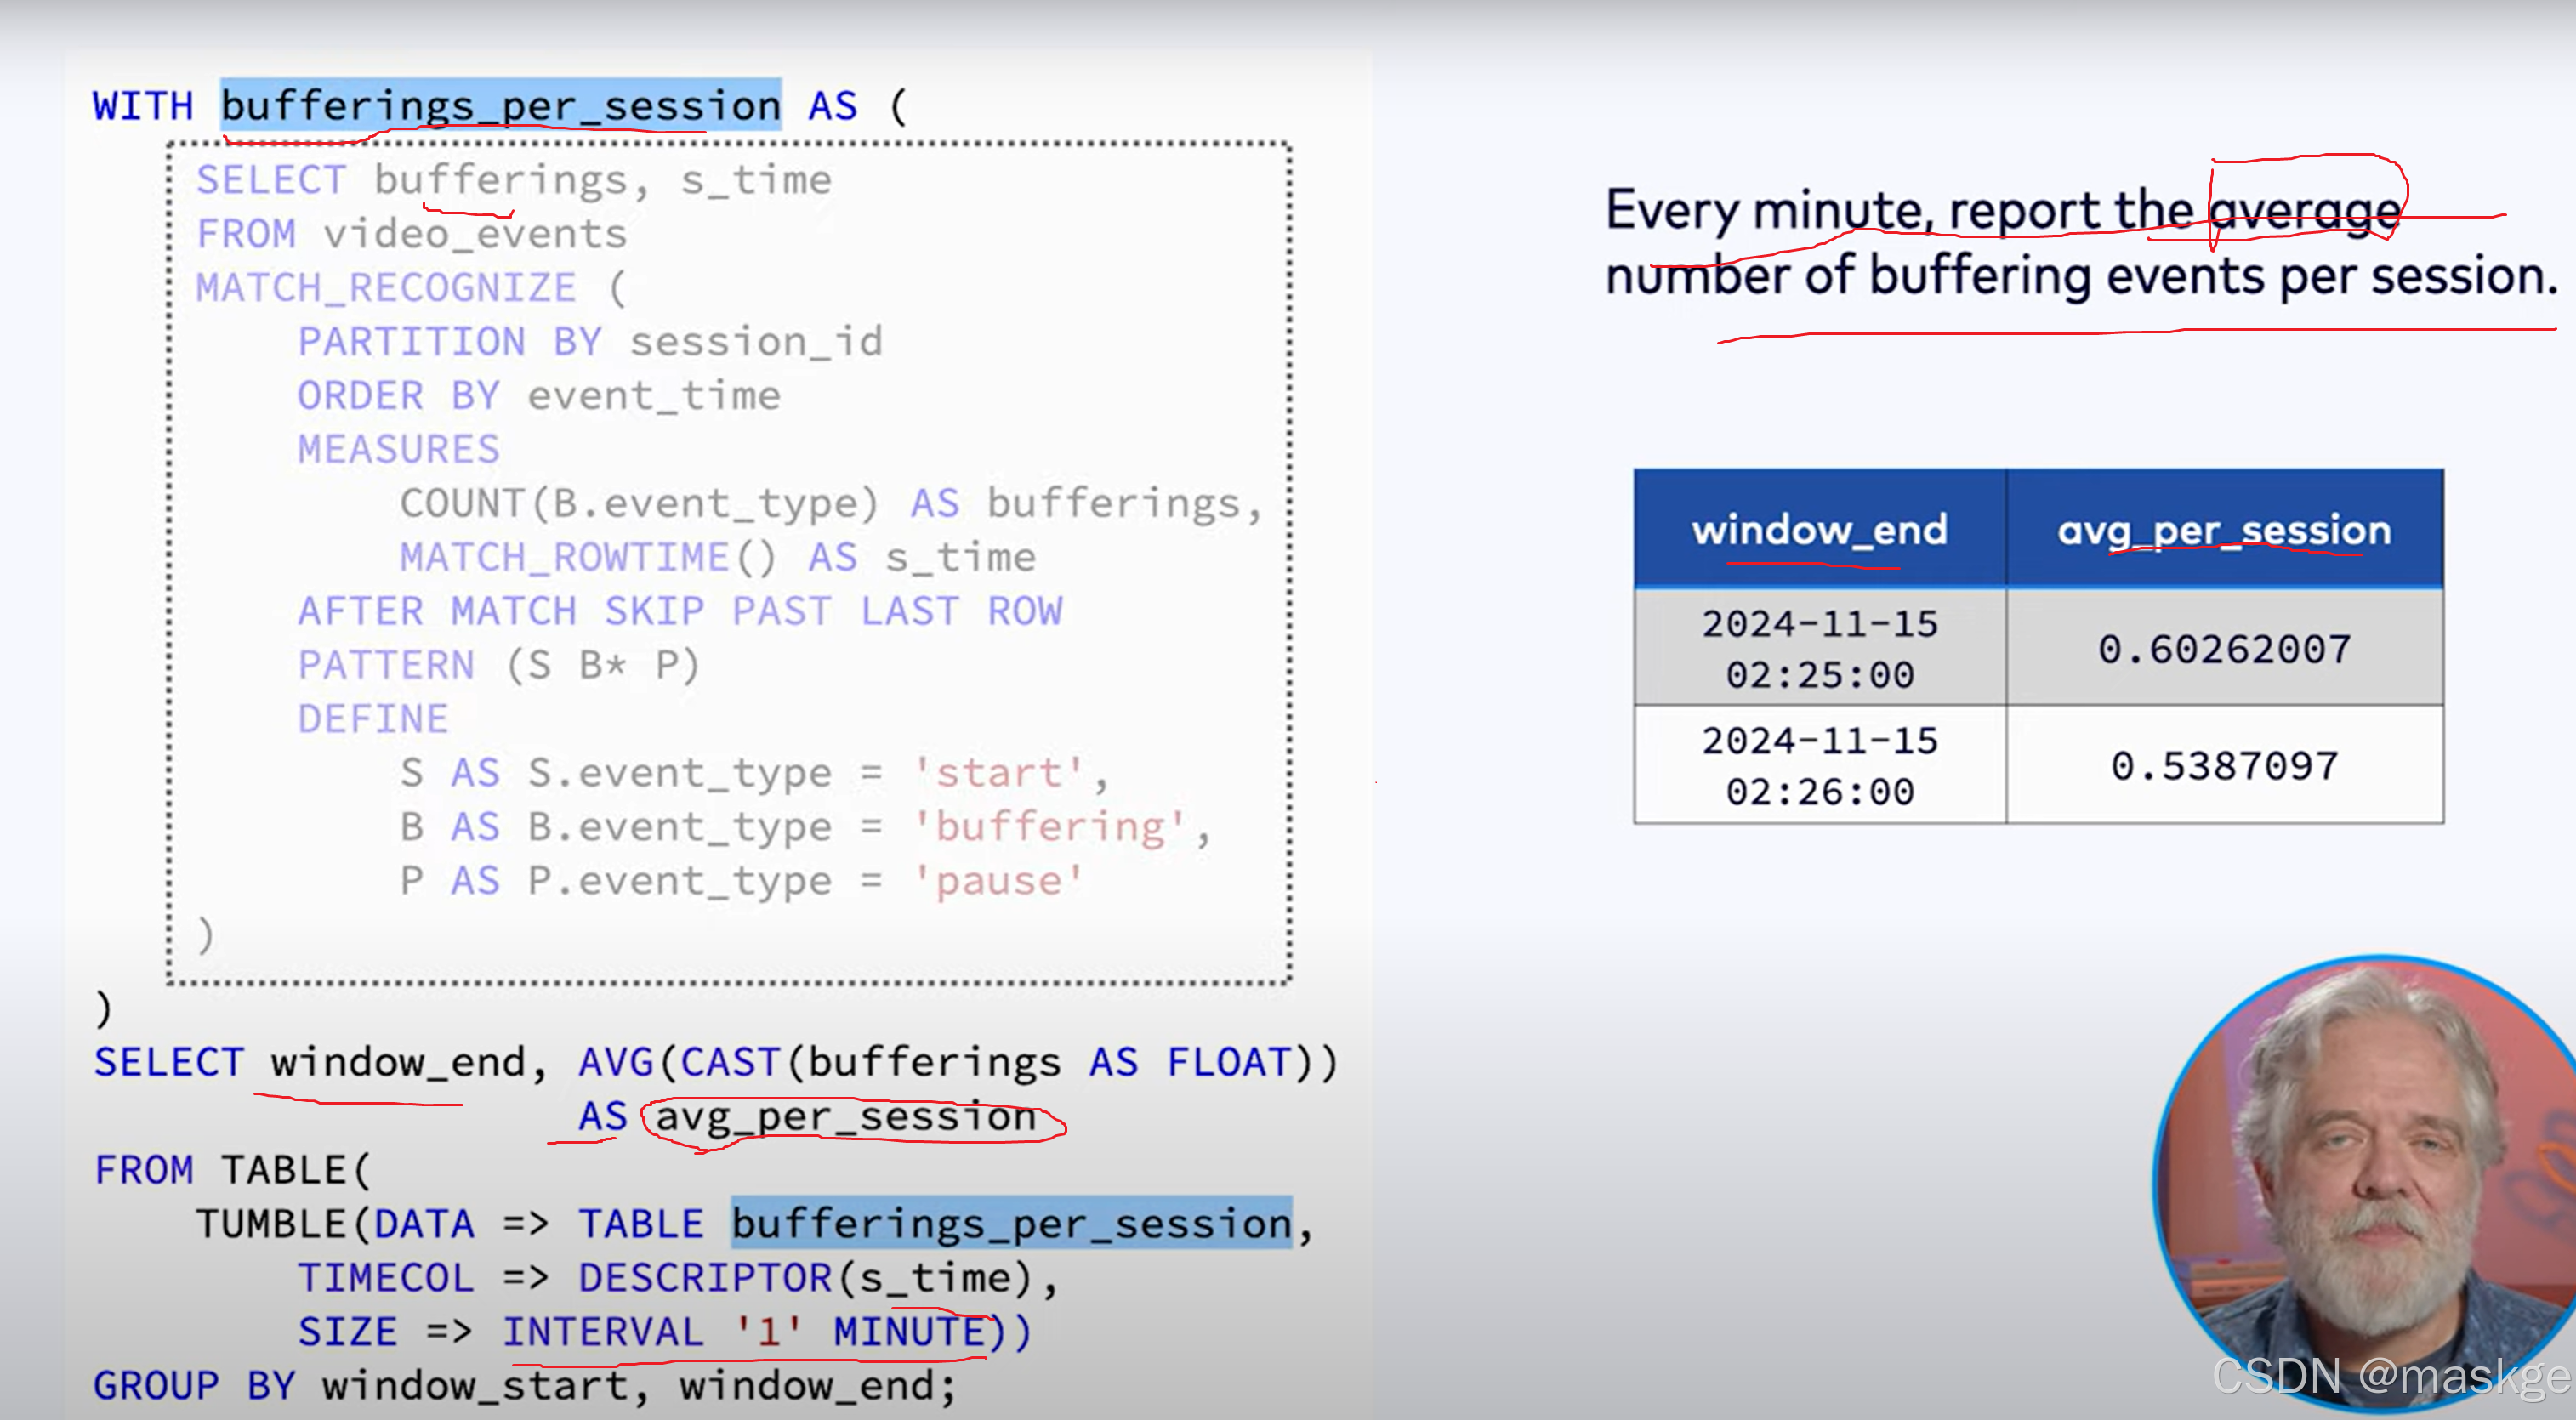Click the word 'average' in the heading
This screenshot has height=1420, width=2576.
pyautogui.click(x=2303, y=212)
